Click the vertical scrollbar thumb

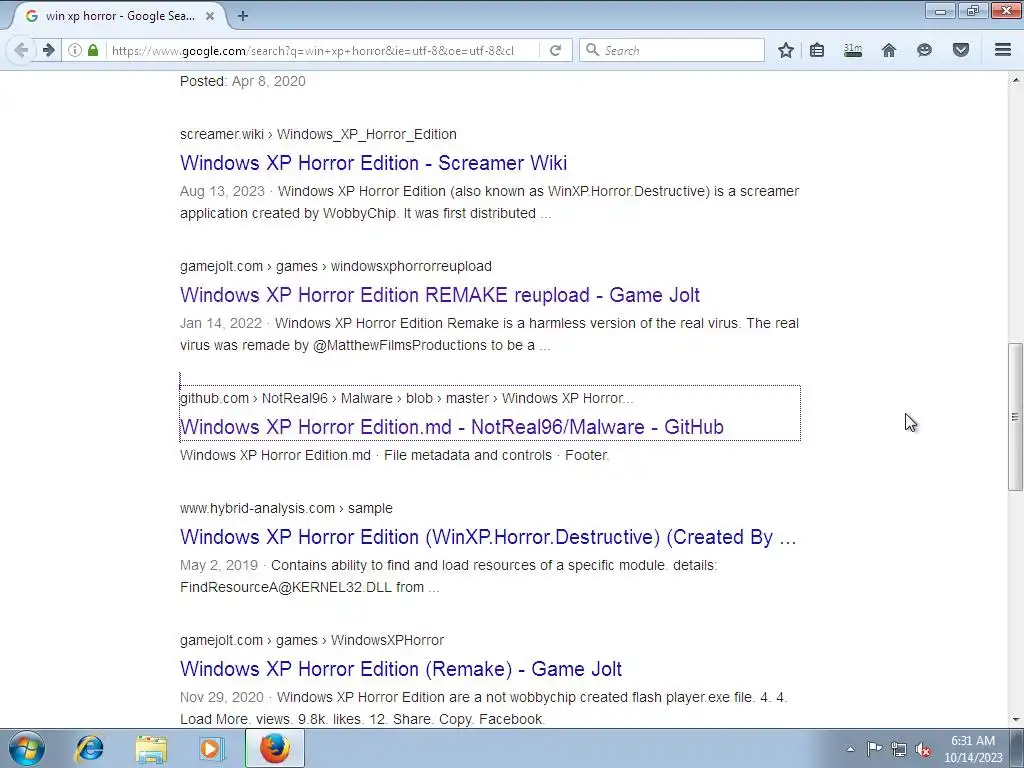pos(1015,417)
